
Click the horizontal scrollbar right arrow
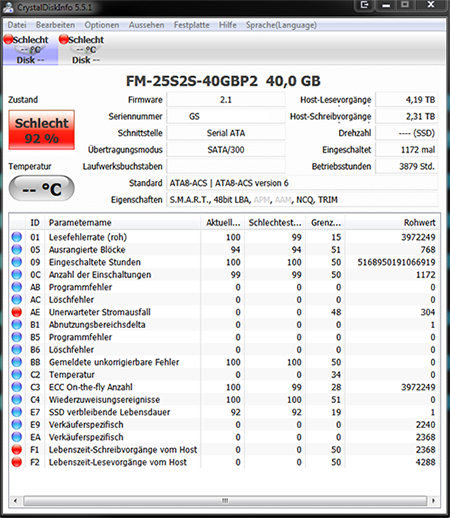click(x=433, y=501)
